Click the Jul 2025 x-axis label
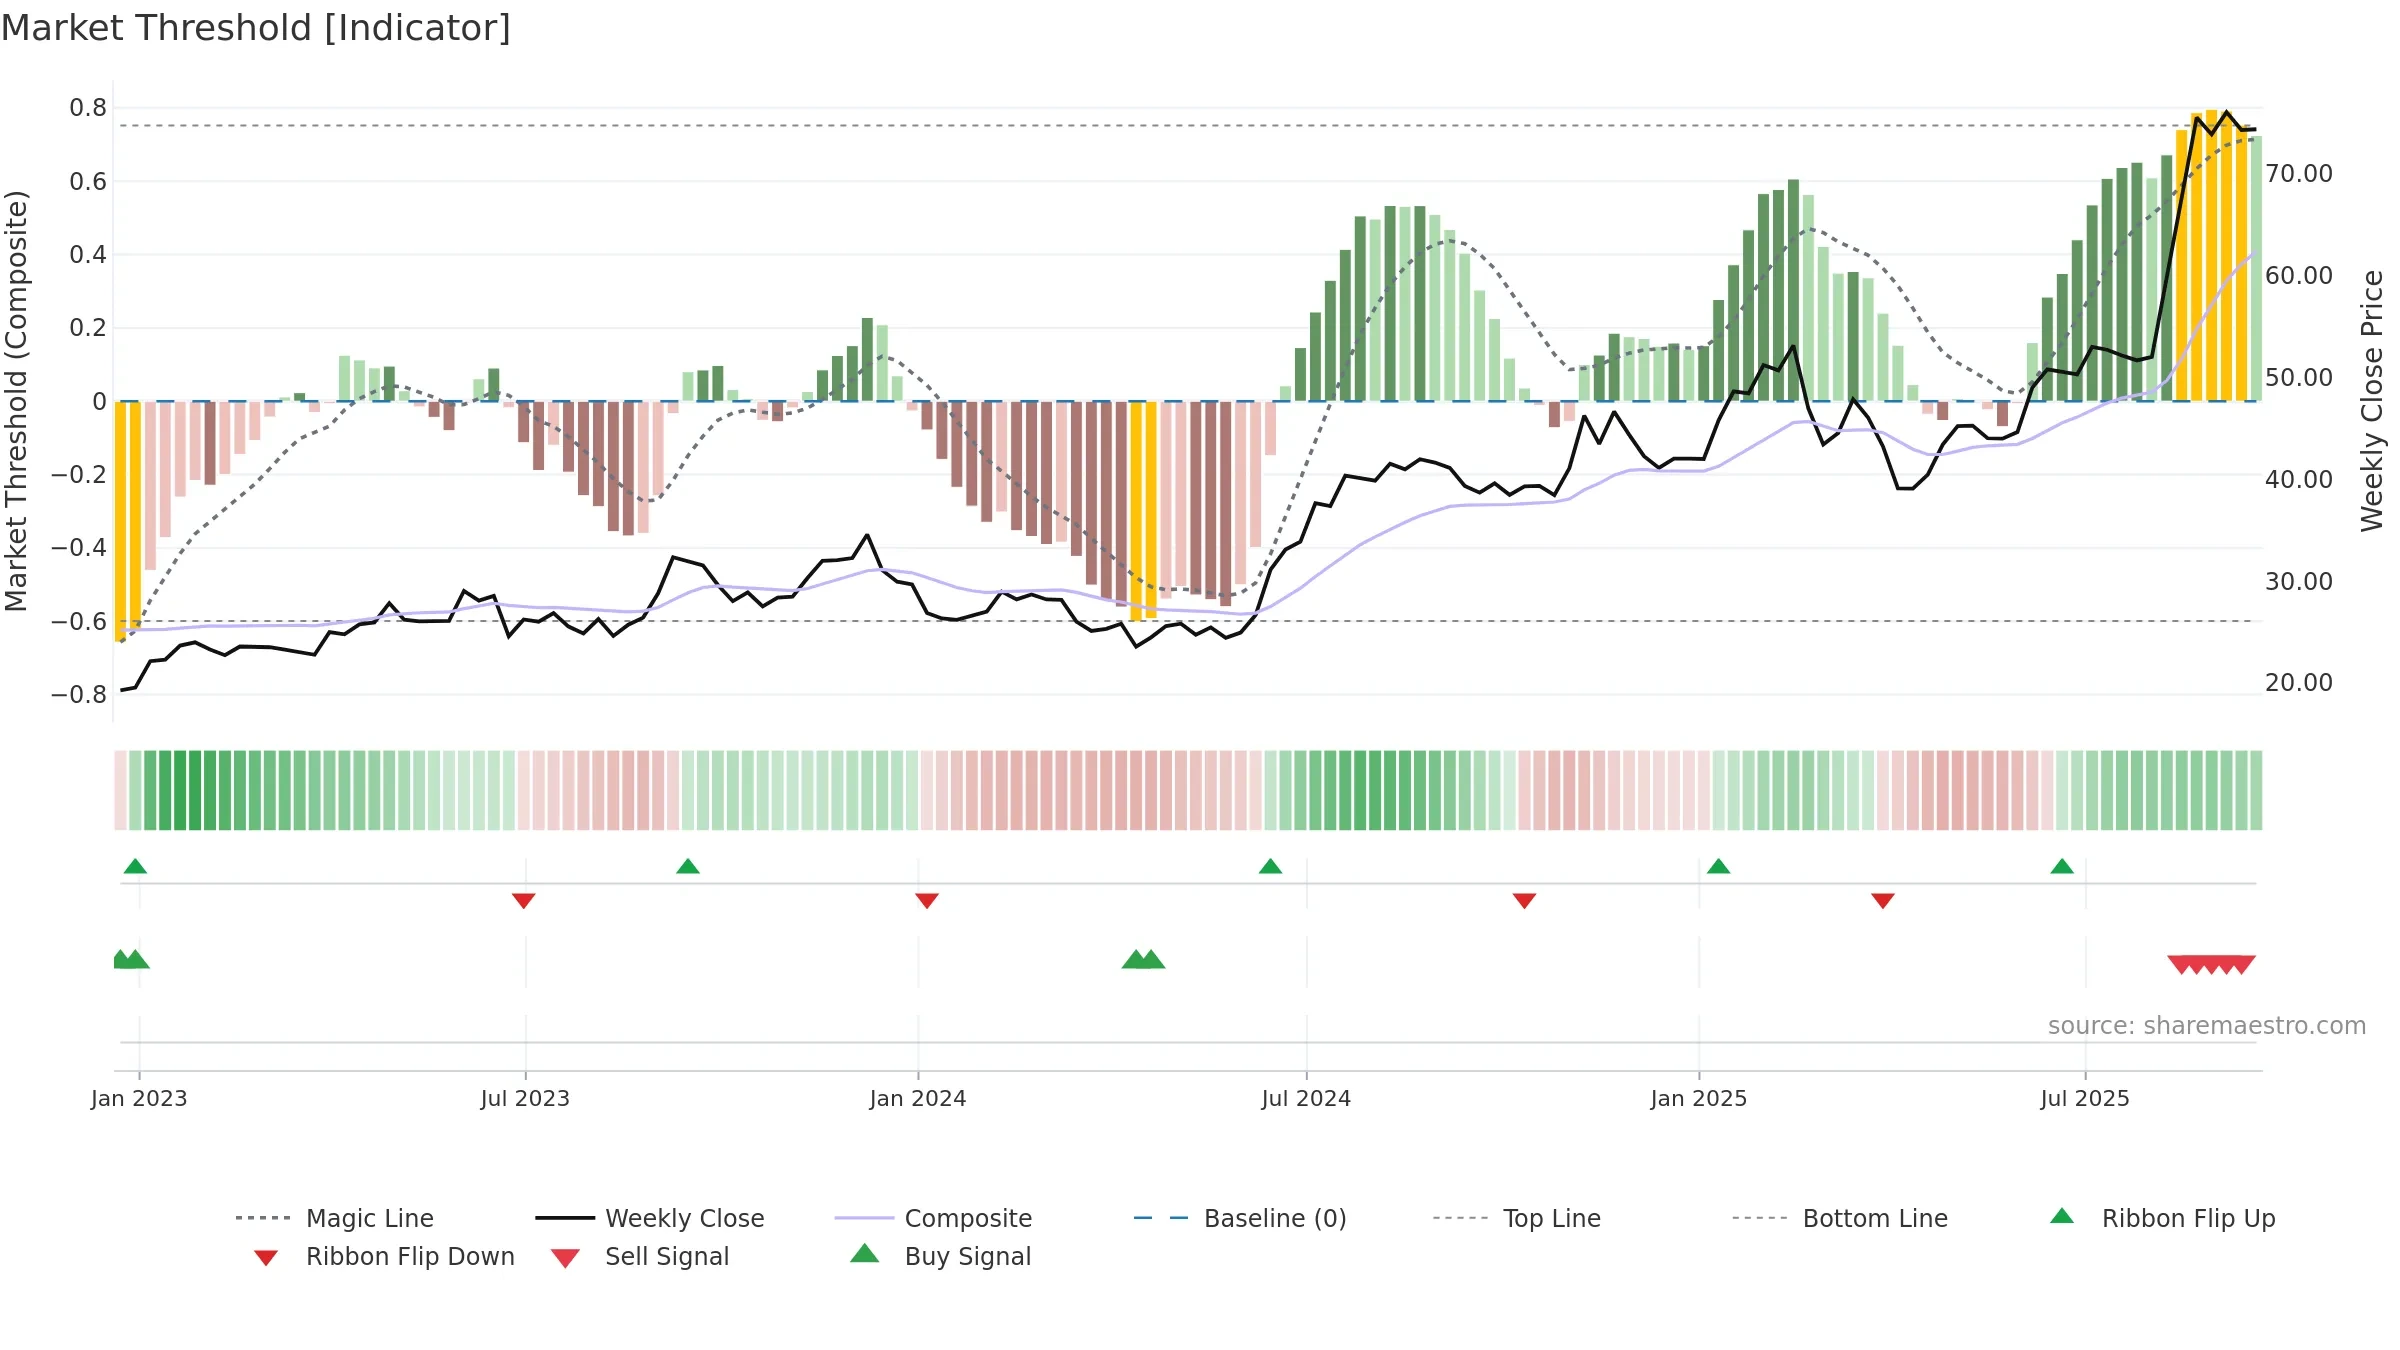Viewport: 2400px width, 1350px height. pos(2085,1098)
